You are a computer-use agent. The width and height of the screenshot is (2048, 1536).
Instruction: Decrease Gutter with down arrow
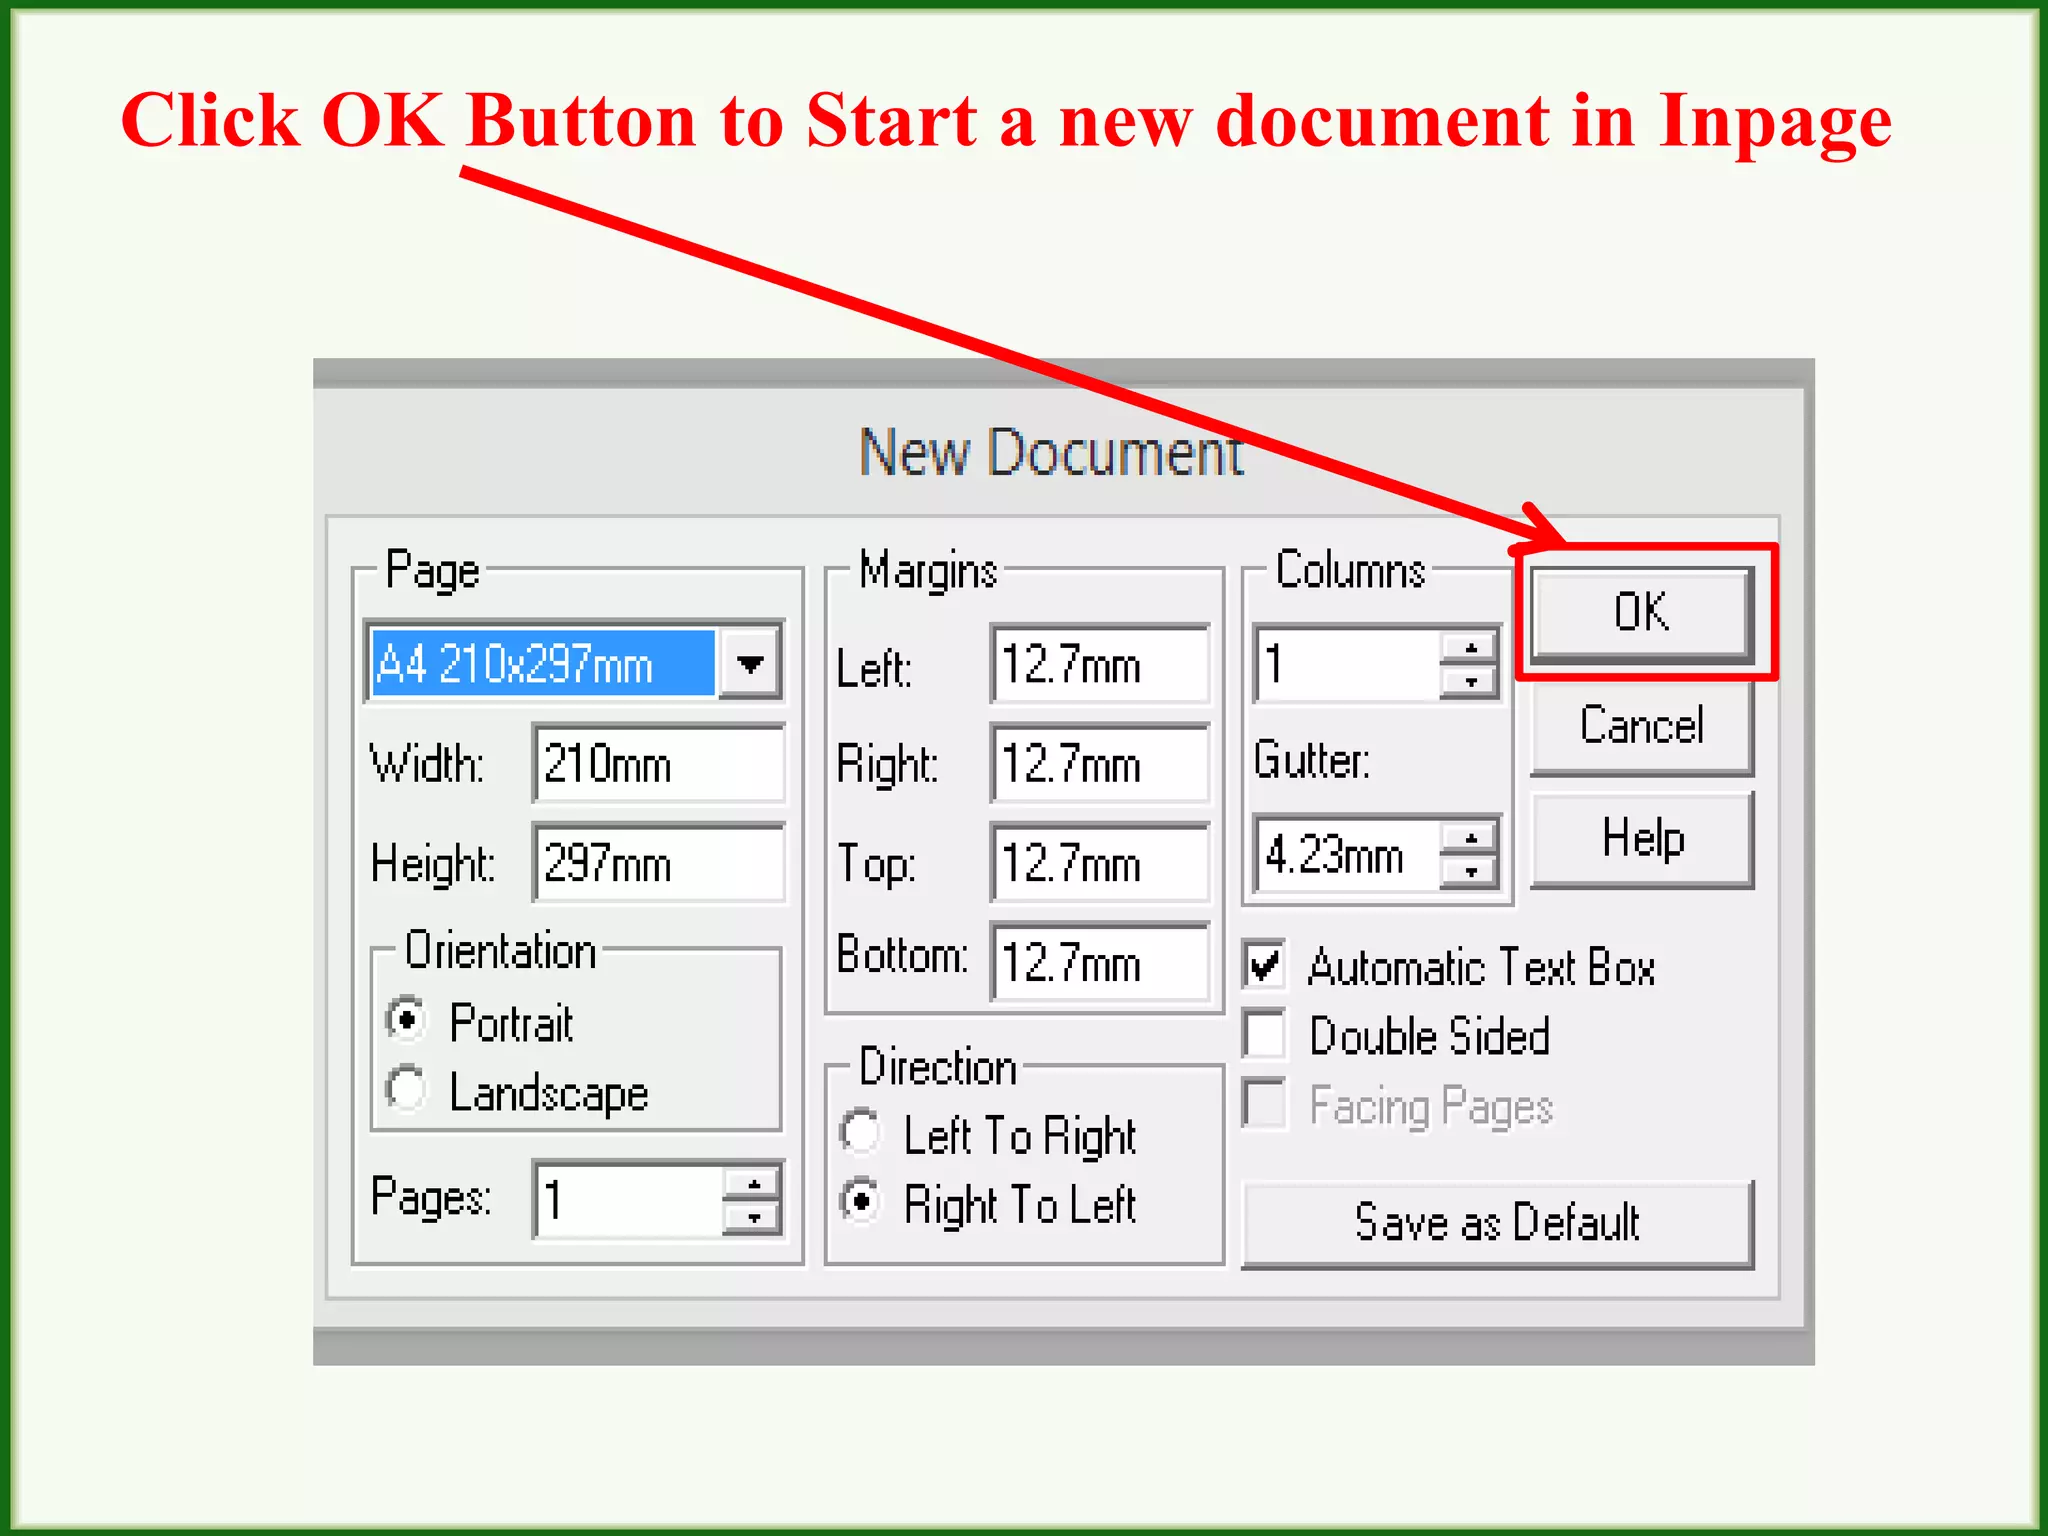tap(1470, 872)
